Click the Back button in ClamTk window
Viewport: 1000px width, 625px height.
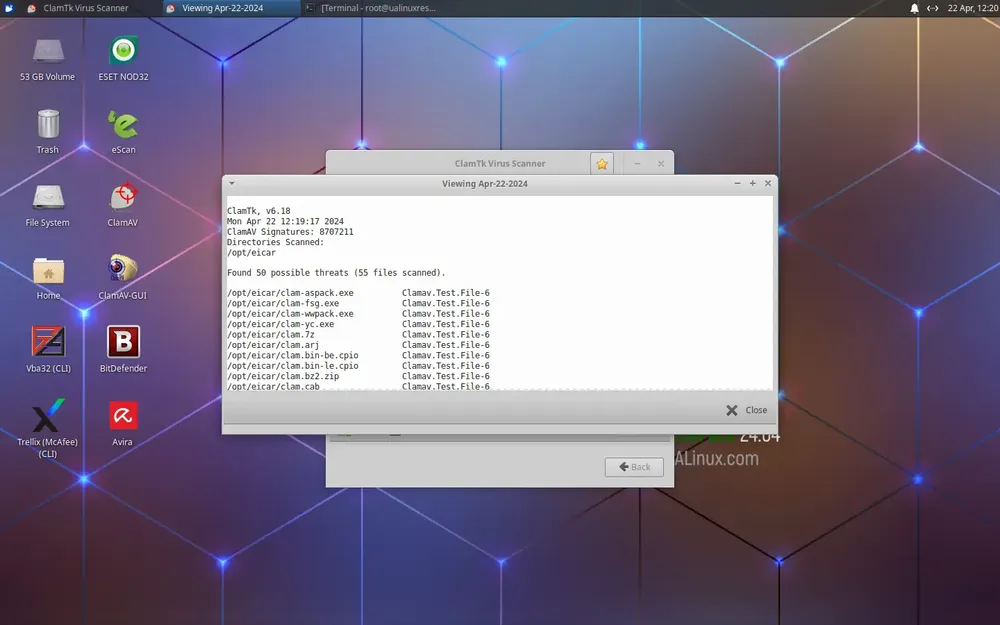635,467
